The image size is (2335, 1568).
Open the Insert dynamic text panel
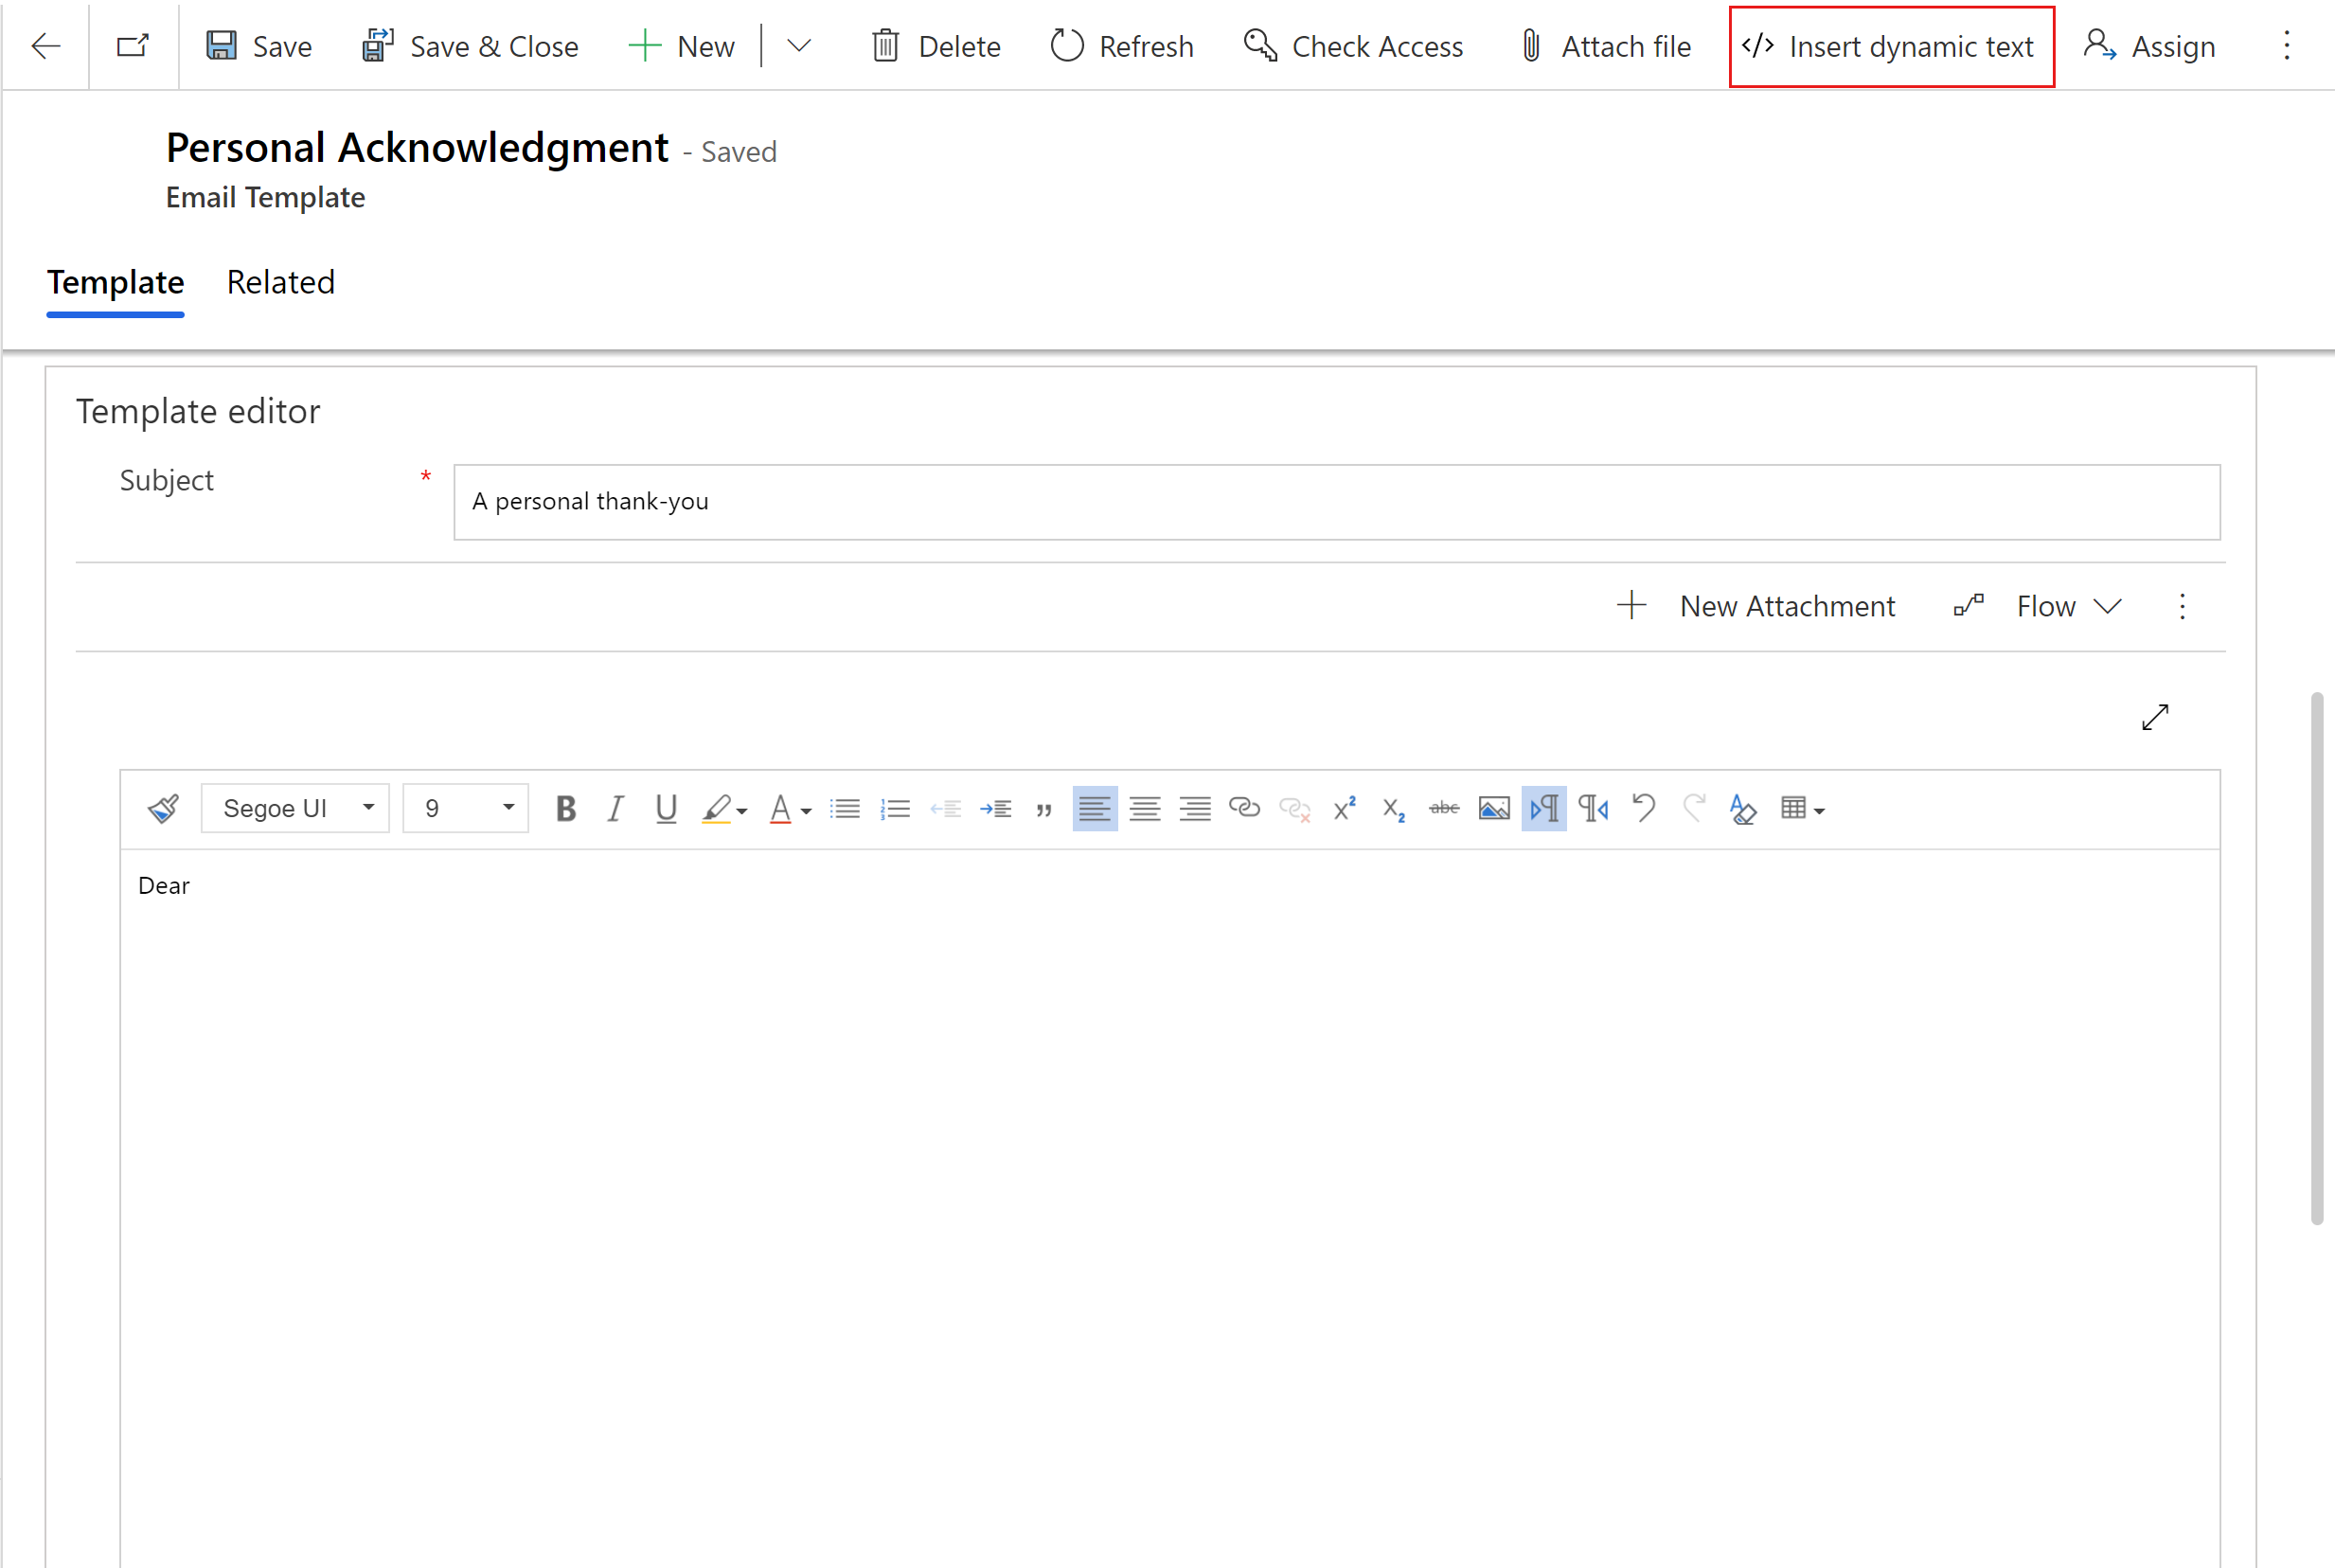(x=1887, y=45)
